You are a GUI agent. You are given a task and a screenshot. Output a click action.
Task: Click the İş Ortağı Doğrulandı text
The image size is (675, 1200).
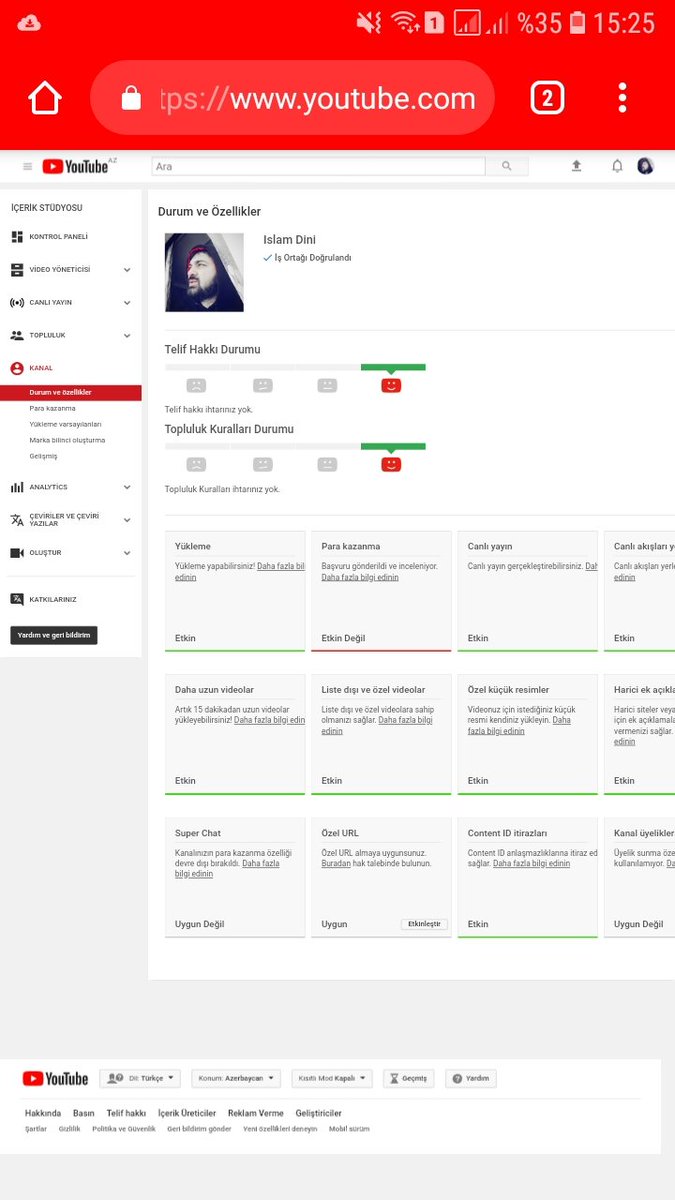(312, 258)
